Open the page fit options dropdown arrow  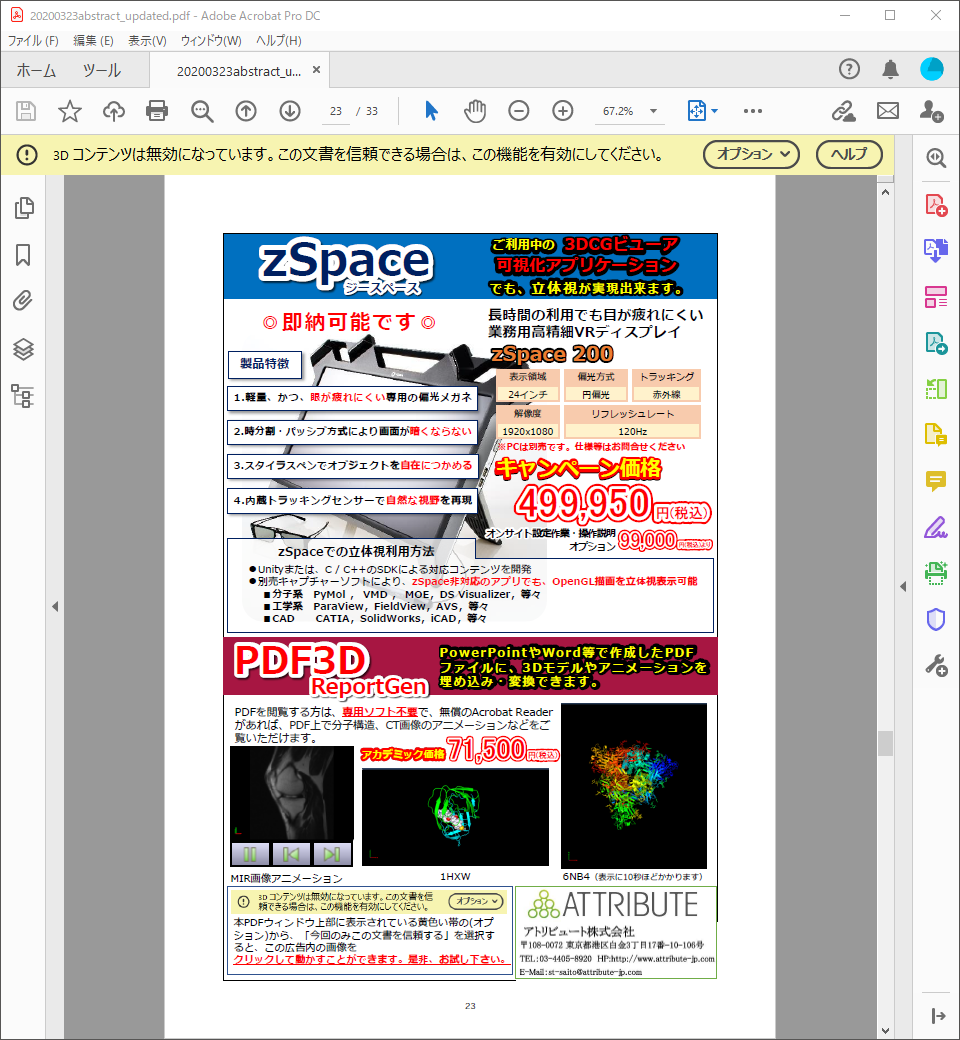(715, 111)
